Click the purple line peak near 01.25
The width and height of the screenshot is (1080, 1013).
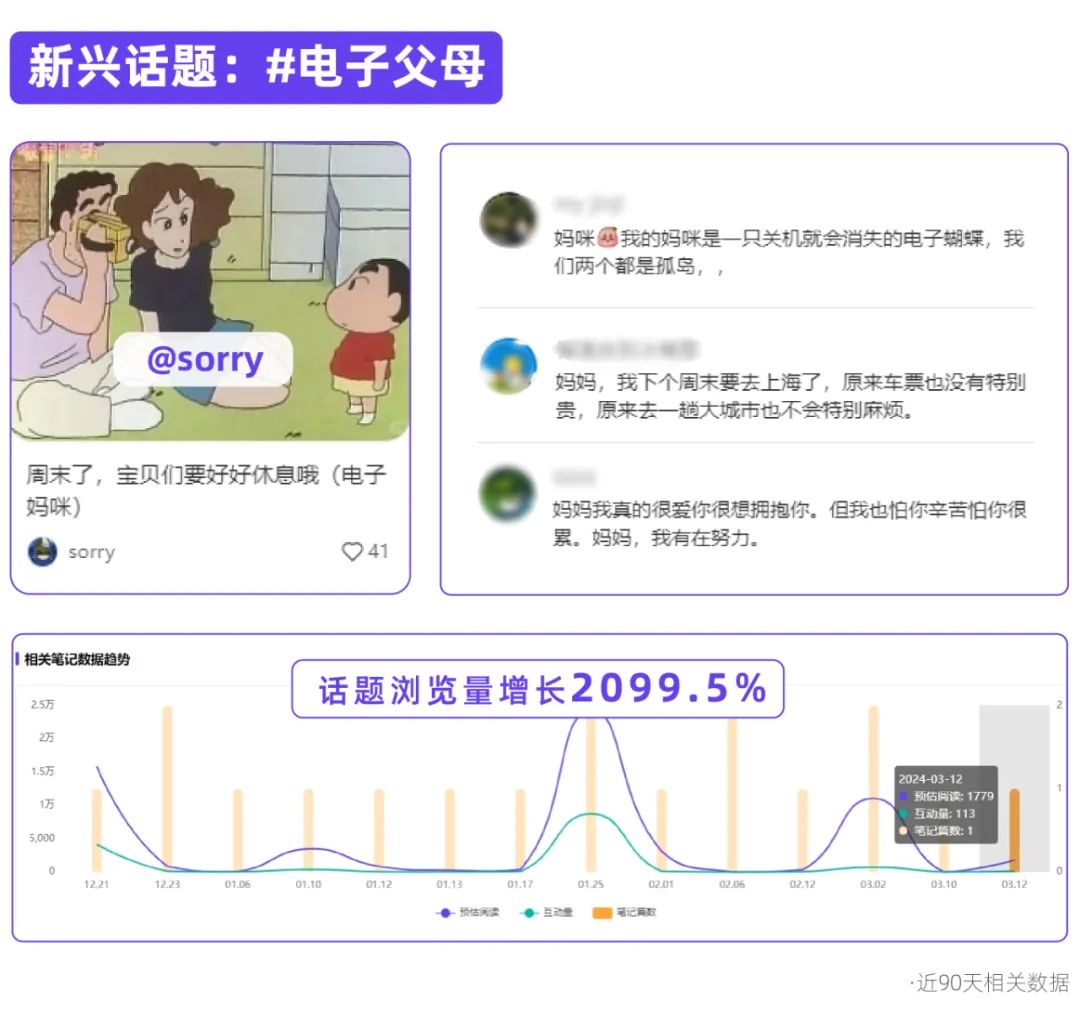click(x=591, y=720)
